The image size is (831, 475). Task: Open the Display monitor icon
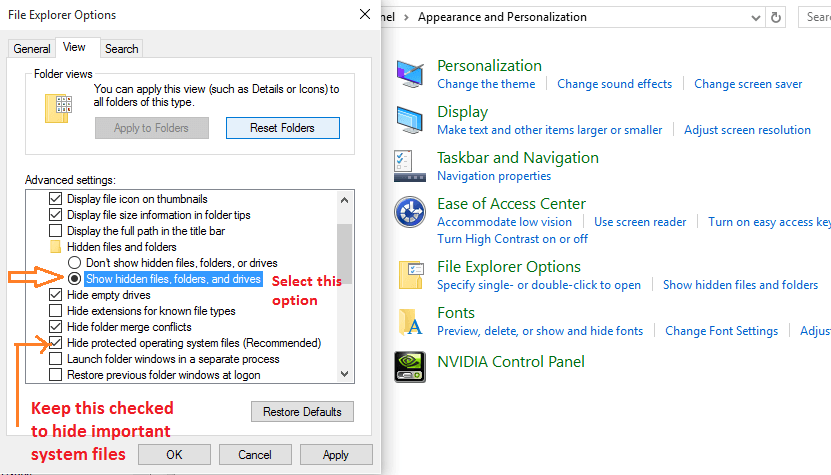coord(410,120)
